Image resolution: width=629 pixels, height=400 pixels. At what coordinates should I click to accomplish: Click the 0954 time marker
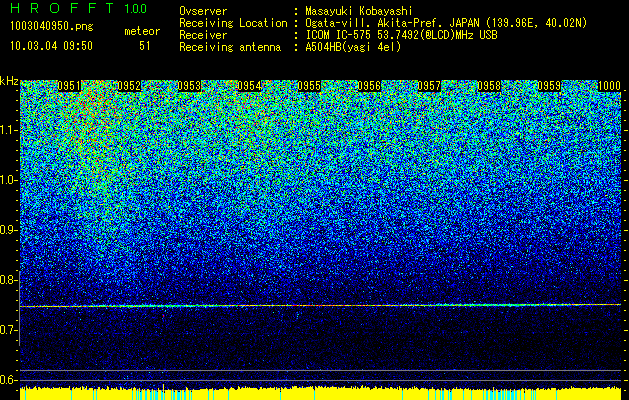(249, 86)
